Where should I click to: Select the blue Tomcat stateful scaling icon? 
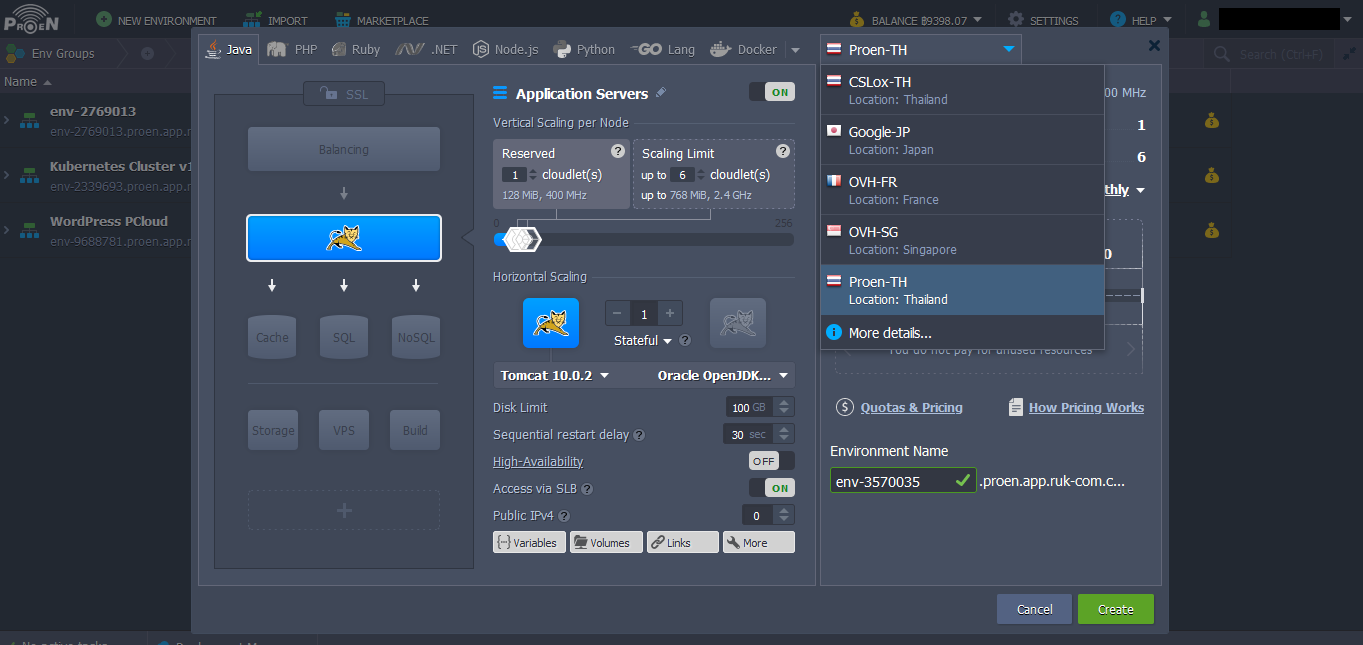coord(551,323)
